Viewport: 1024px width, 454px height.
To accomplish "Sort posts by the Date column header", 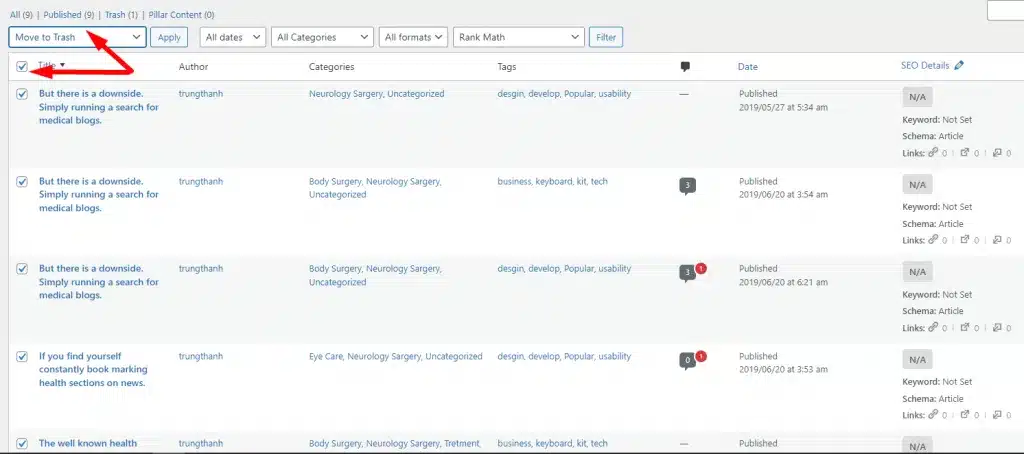I will (748, 67).
